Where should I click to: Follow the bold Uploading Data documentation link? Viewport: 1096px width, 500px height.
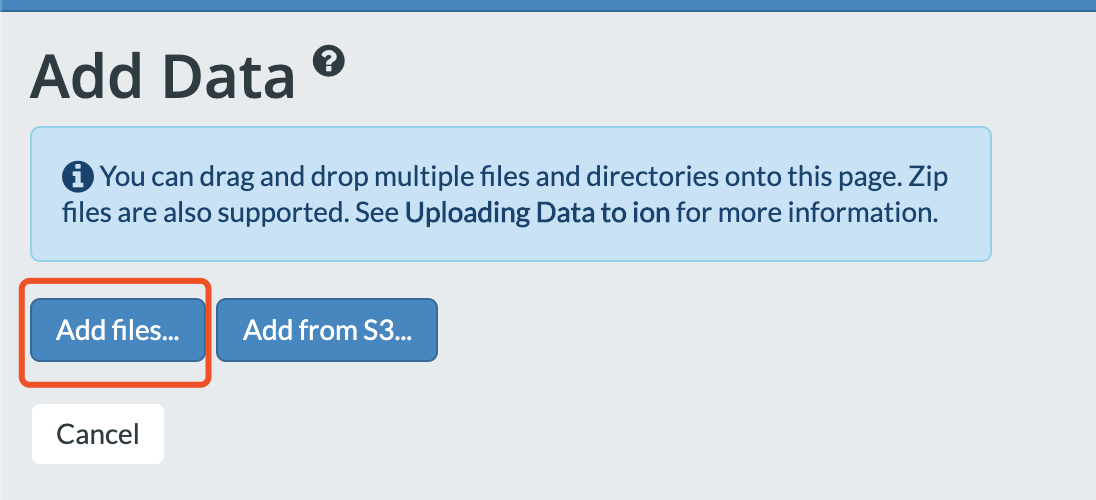pos(538,213)
